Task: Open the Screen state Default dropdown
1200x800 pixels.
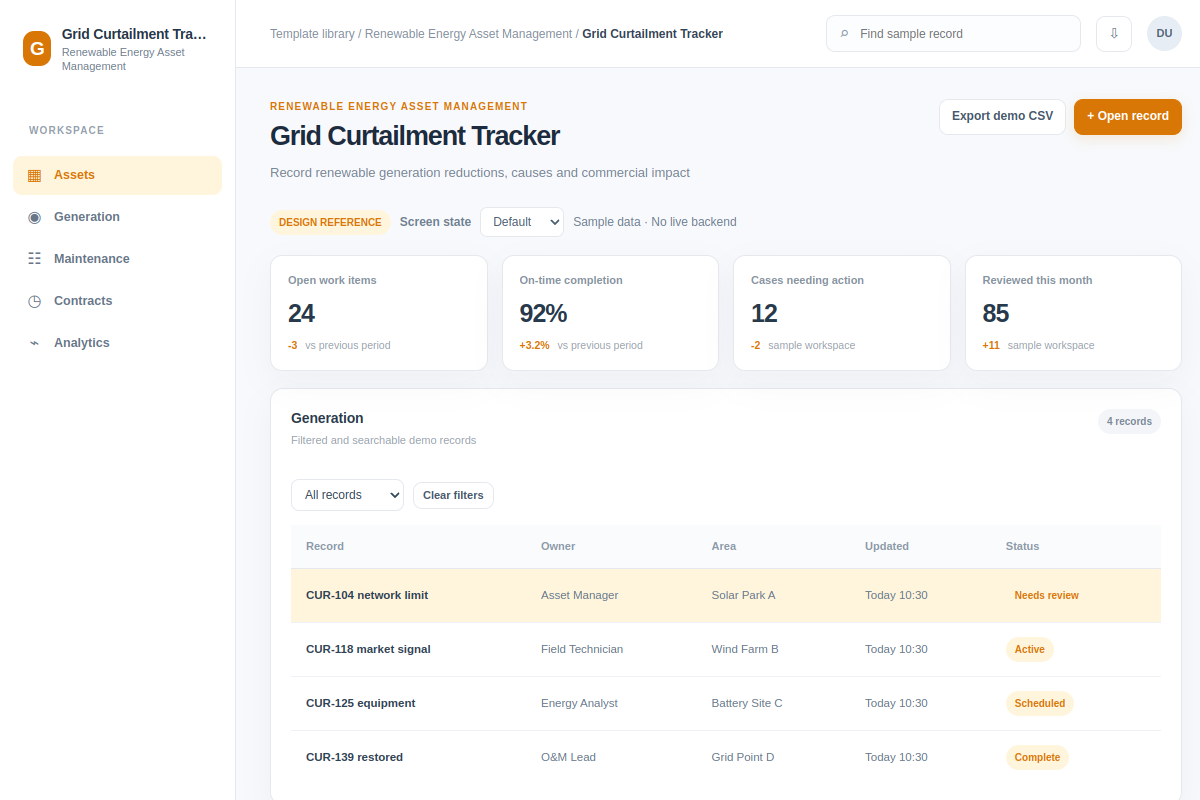Action: click(x=522, y=222)
